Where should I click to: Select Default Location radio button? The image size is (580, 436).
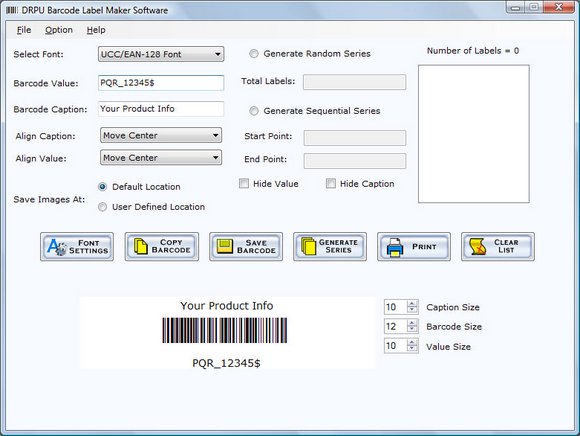(102, 187)
